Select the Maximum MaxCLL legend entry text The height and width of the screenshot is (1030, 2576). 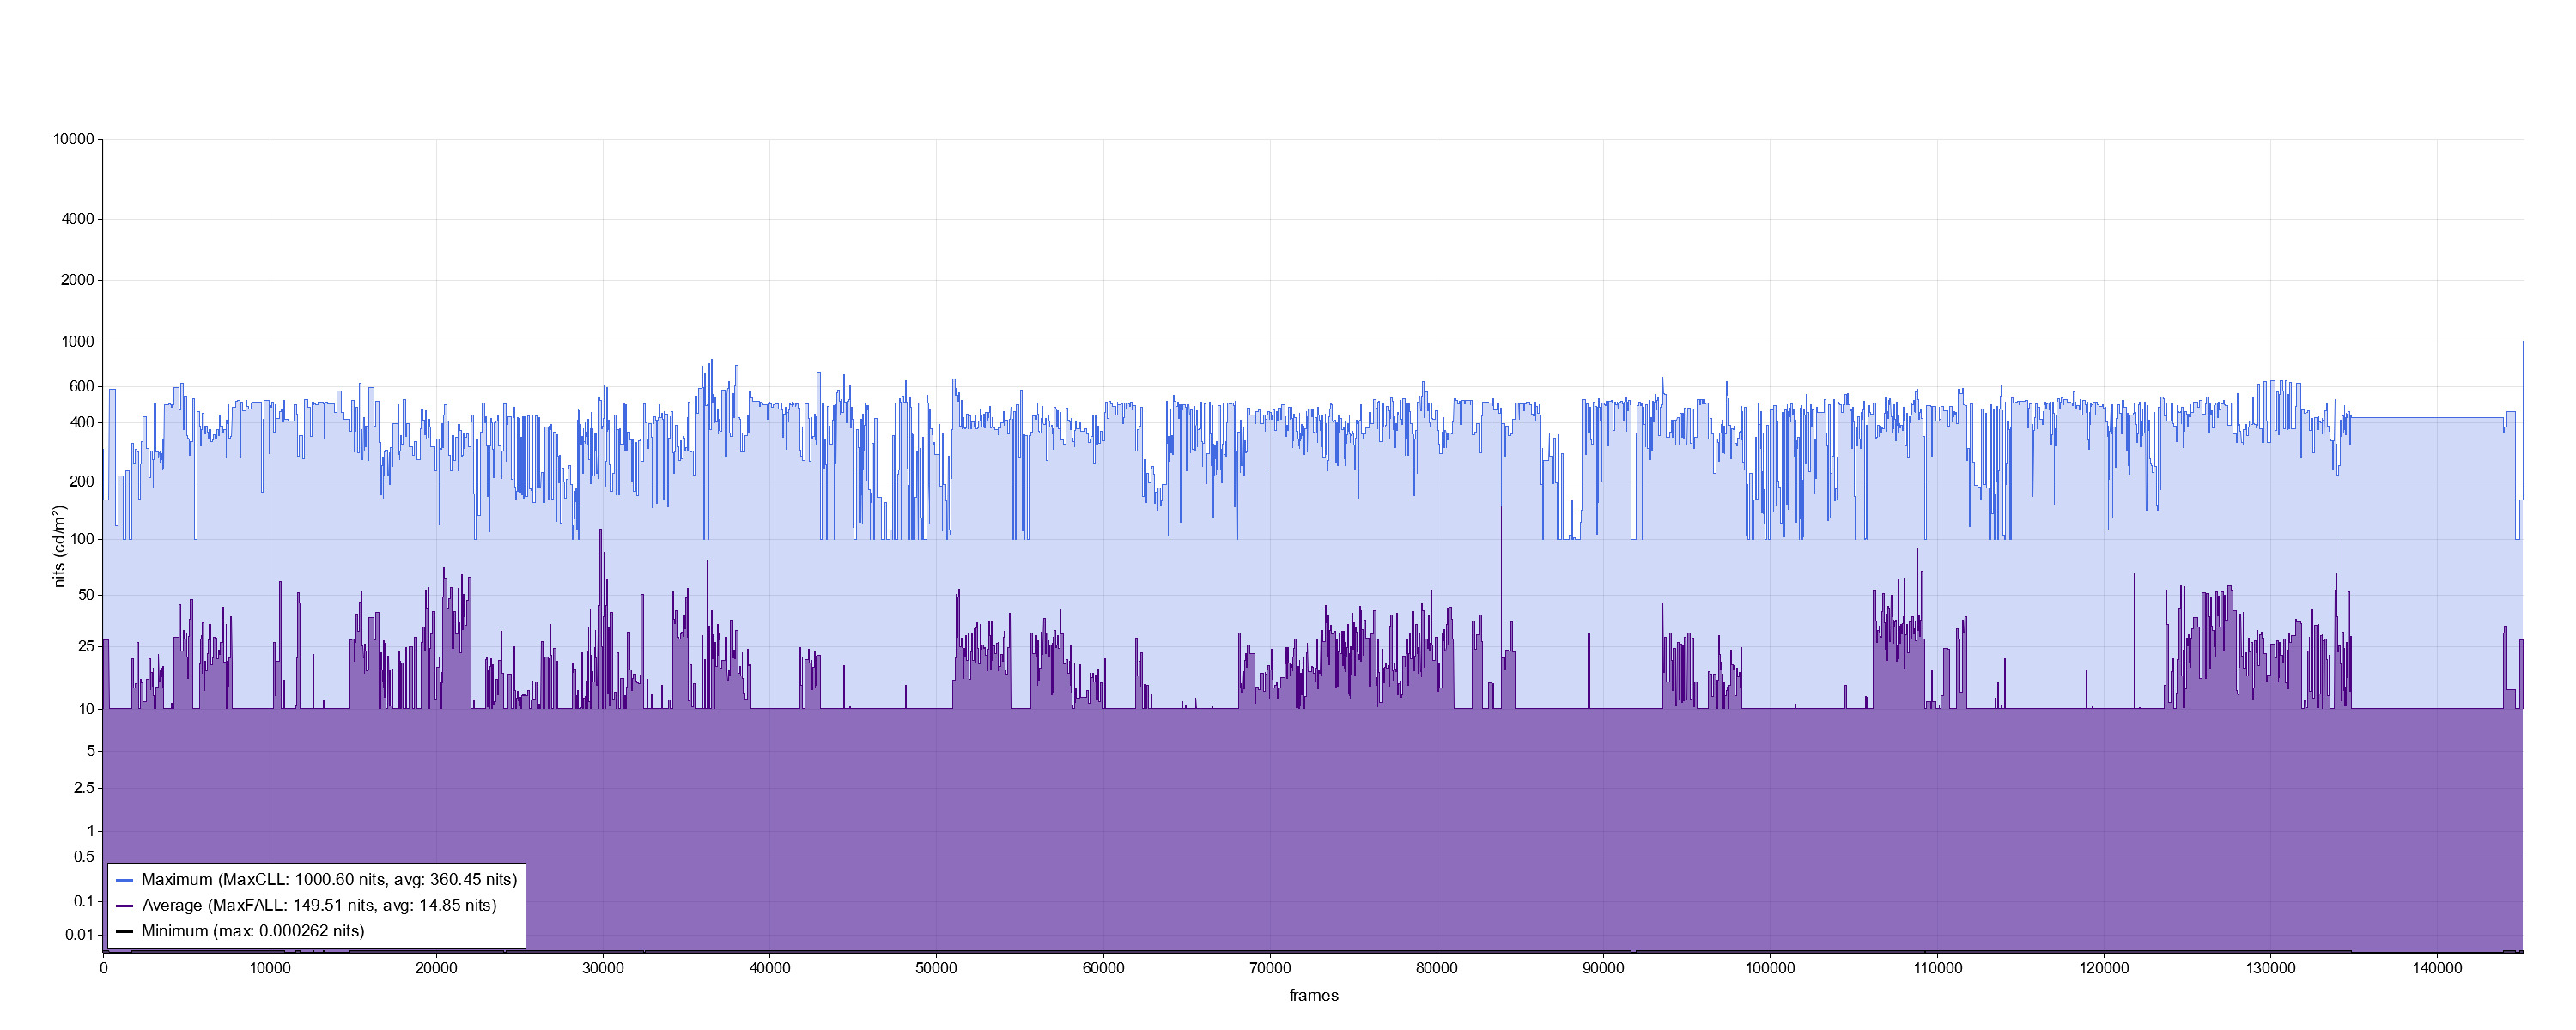[x=329, y=880]
